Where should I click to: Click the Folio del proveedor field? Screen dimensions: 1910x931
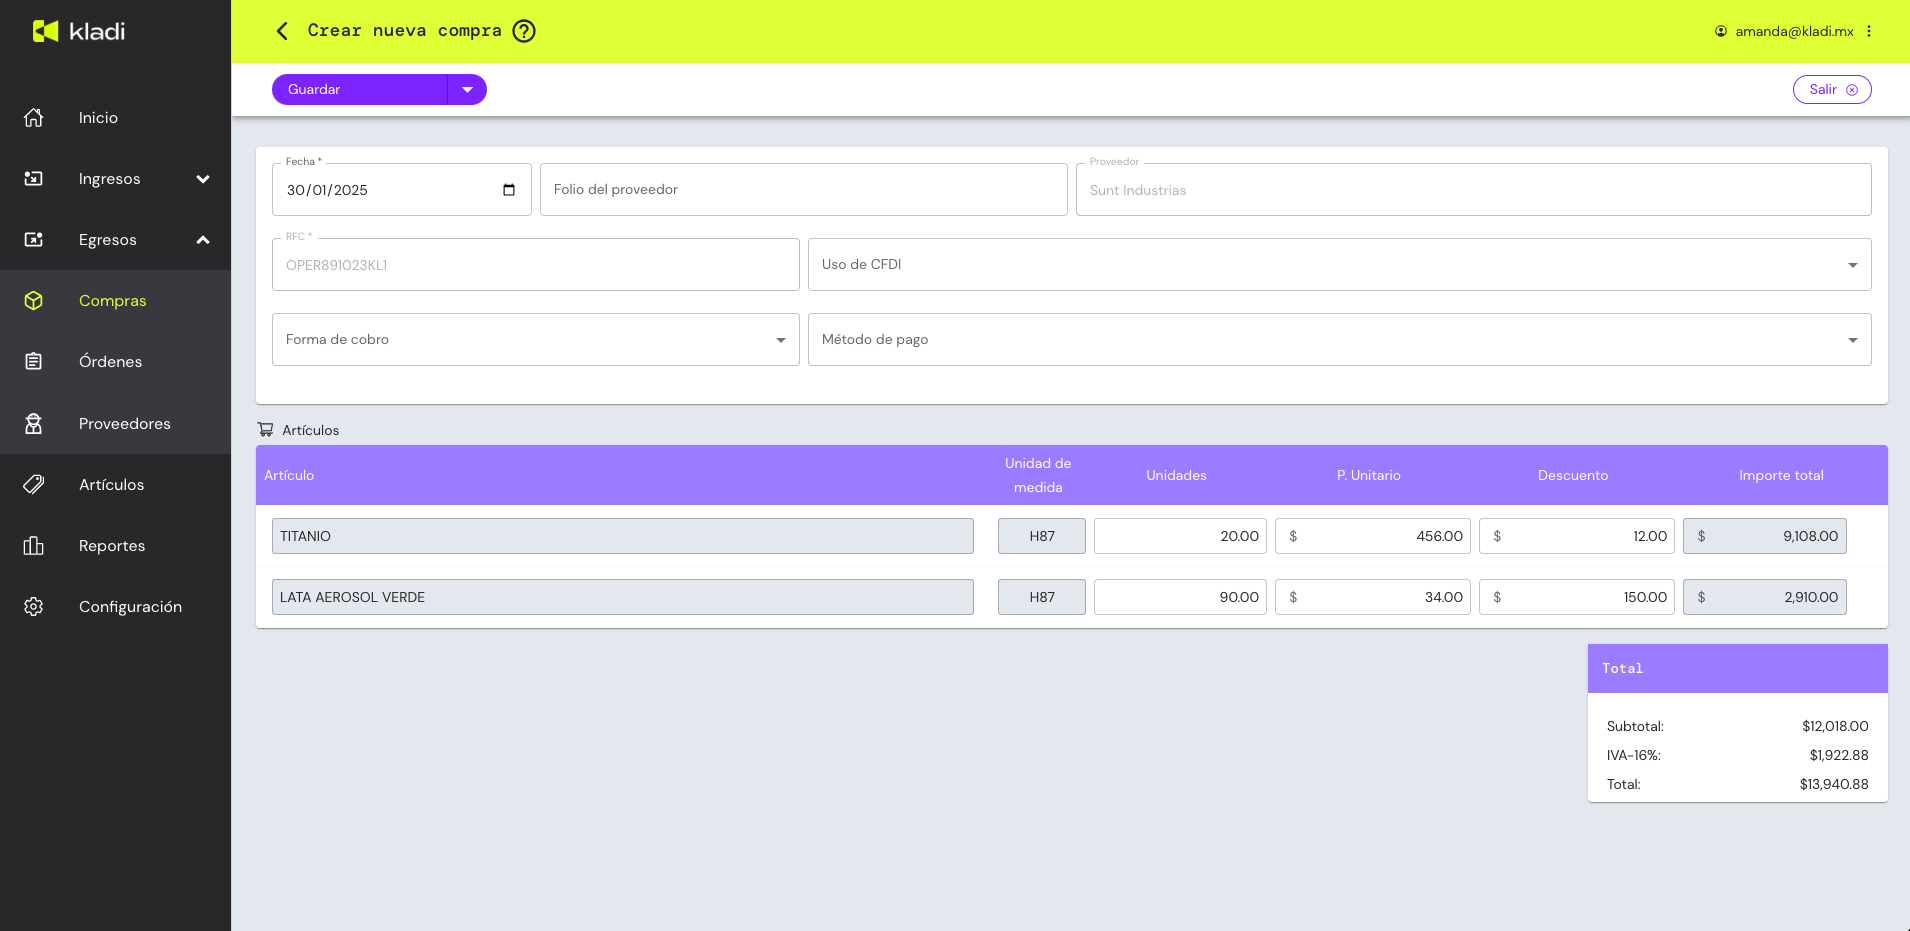click(803, 190)
